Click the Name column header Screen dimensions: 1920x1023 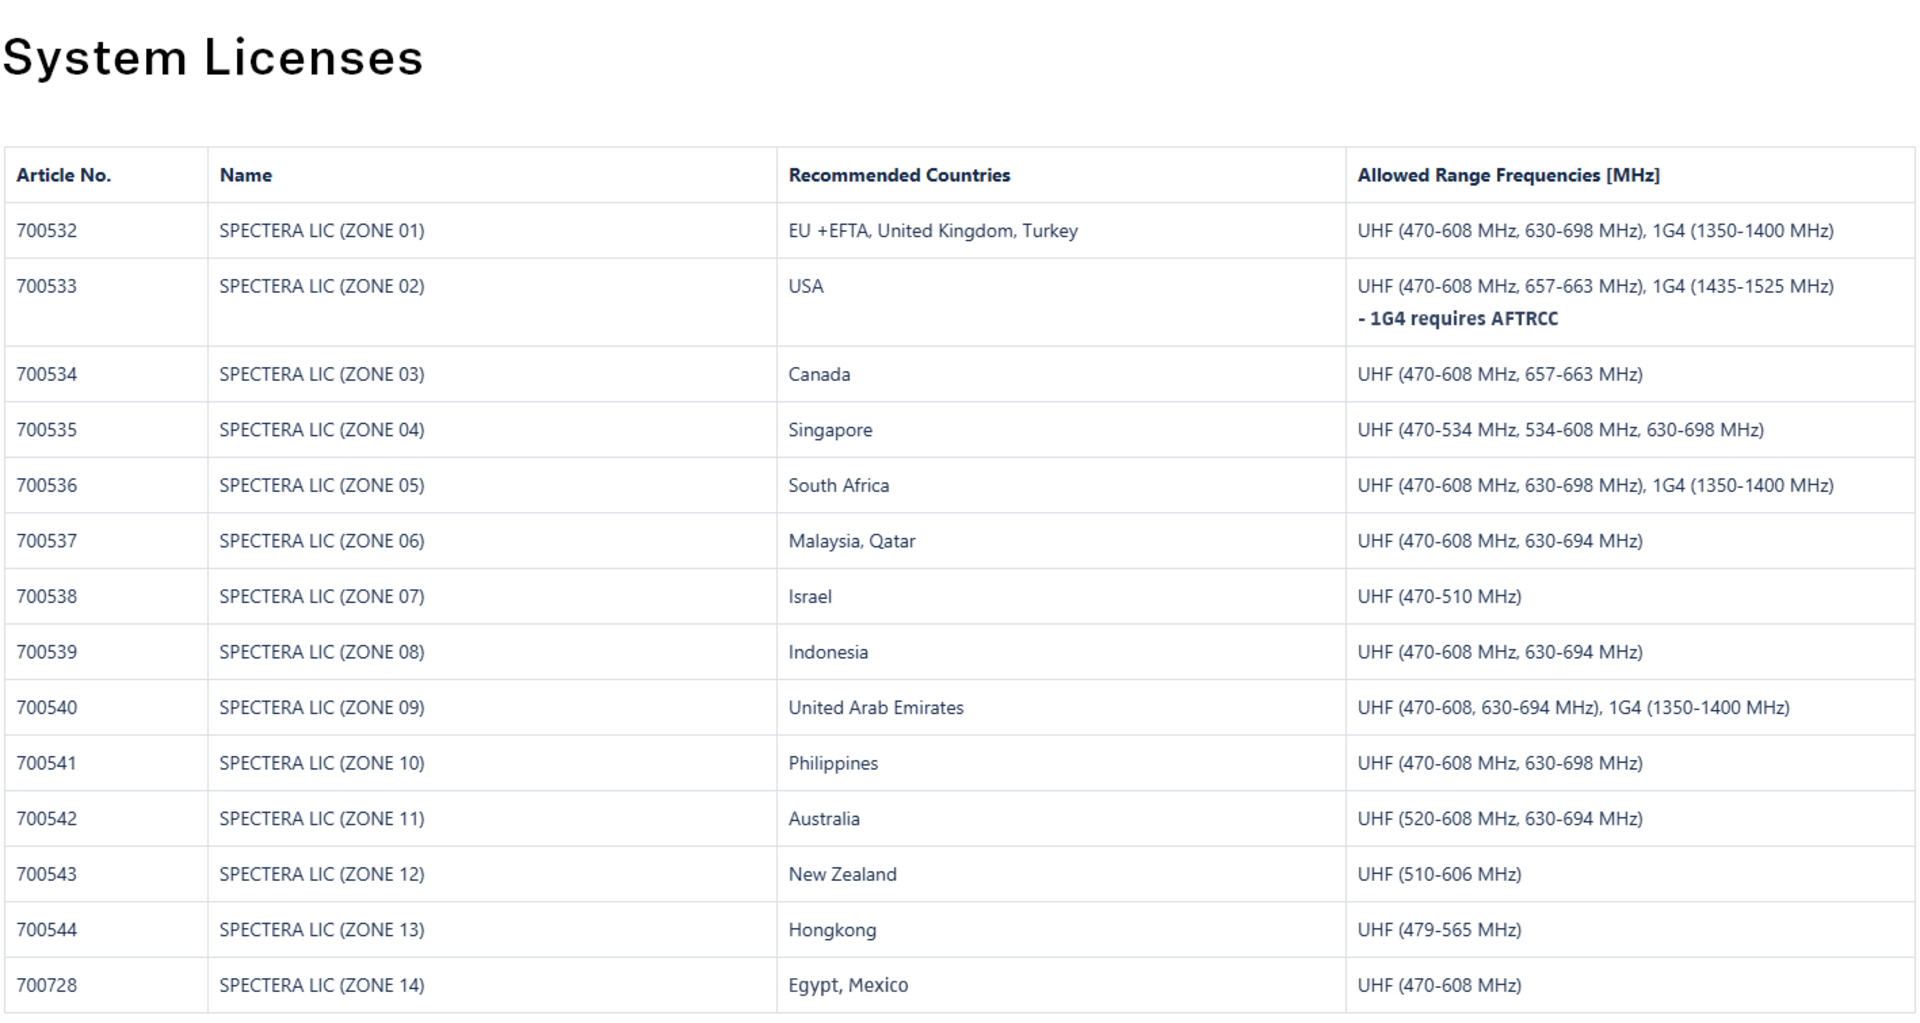(x=246, y=175)
